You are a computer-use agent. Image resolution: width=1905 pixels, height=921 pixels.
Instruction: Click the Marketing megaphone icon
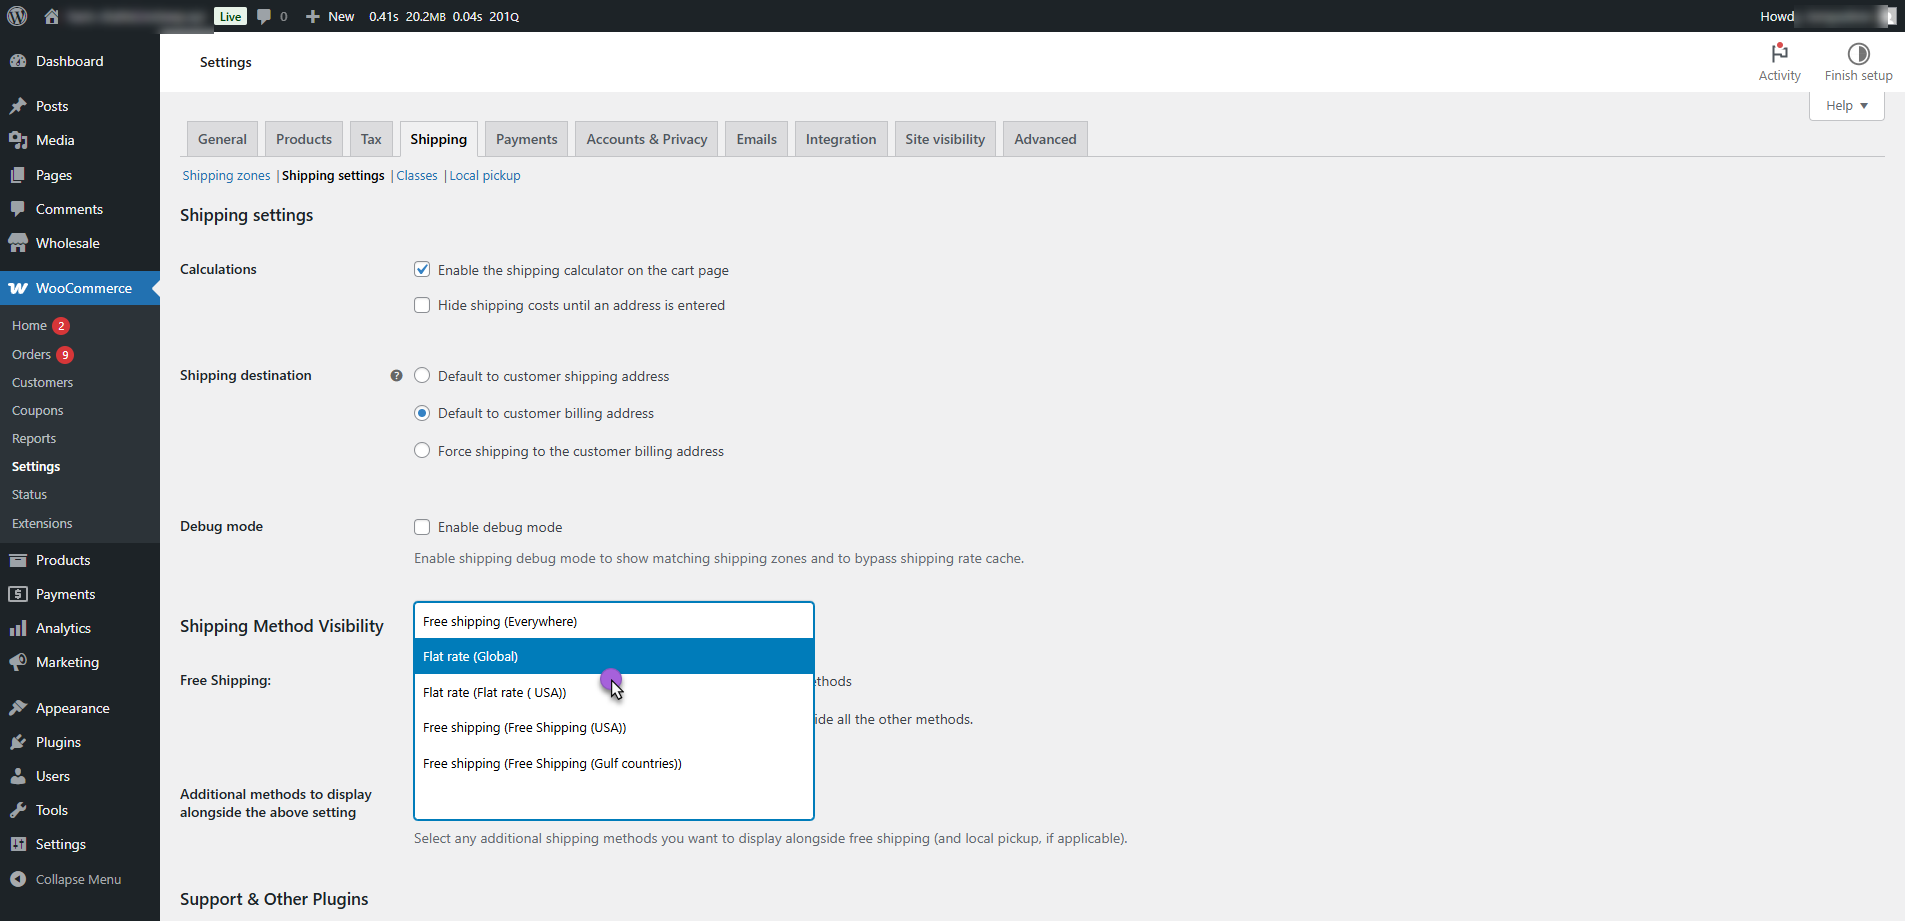pyautogui.click(x=18, y=662)
